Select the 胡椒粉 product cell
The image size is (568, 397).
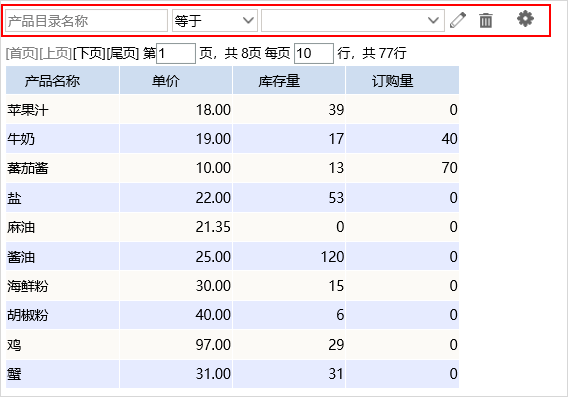[62, 315]
